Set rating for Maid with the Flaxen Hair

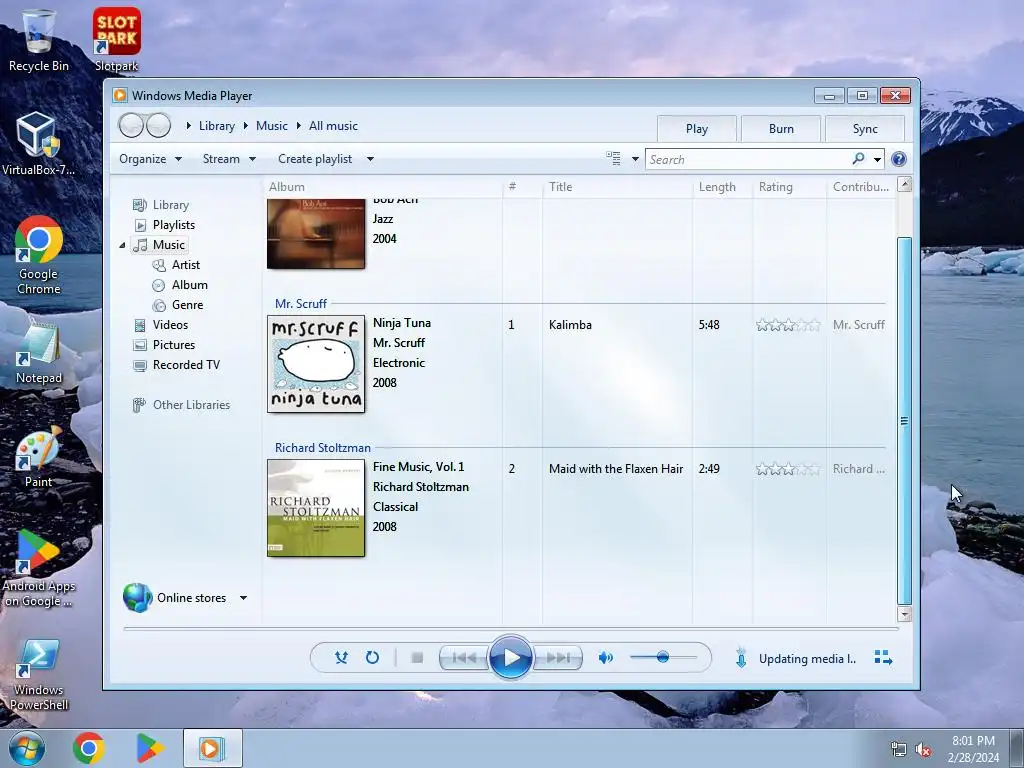[788, 469]
